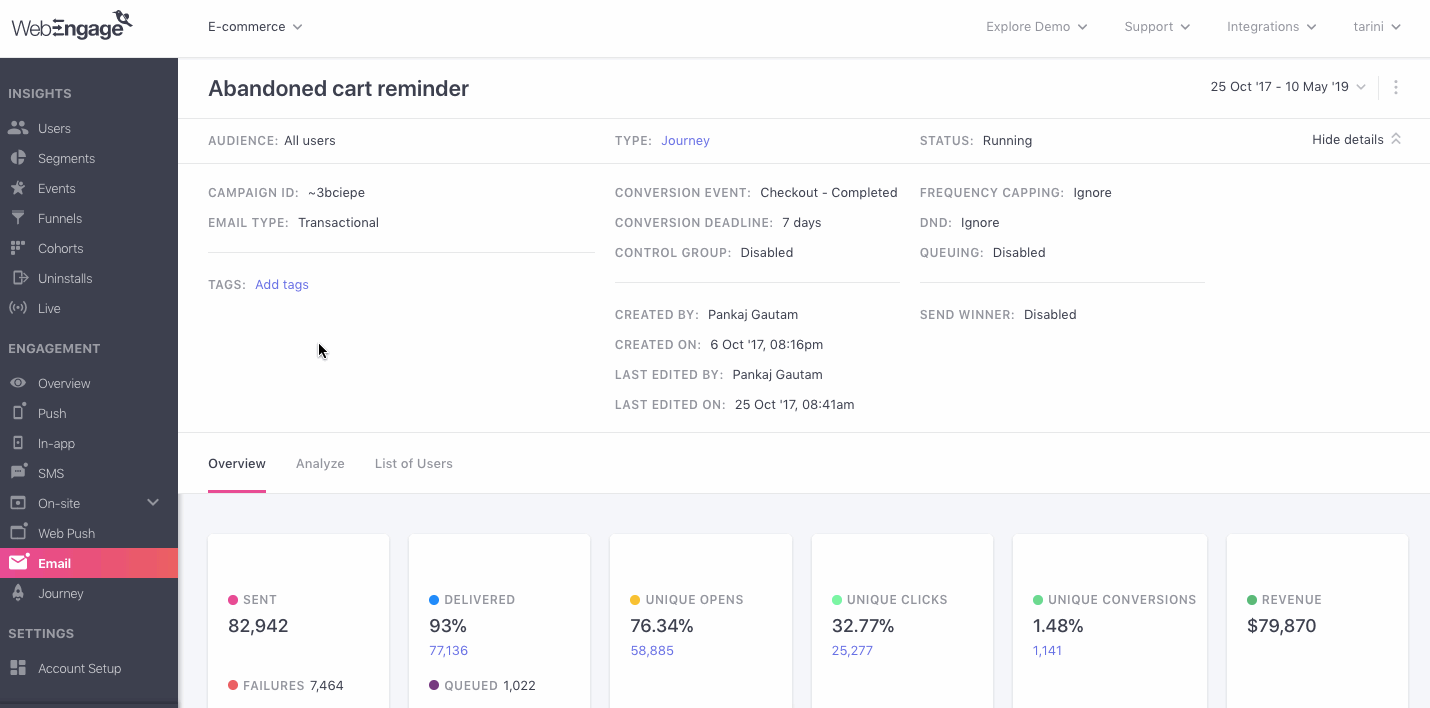Click the Segments pie icon
Image resolution: width=1430 pixels, height=708 pixels.
point(18,158)
